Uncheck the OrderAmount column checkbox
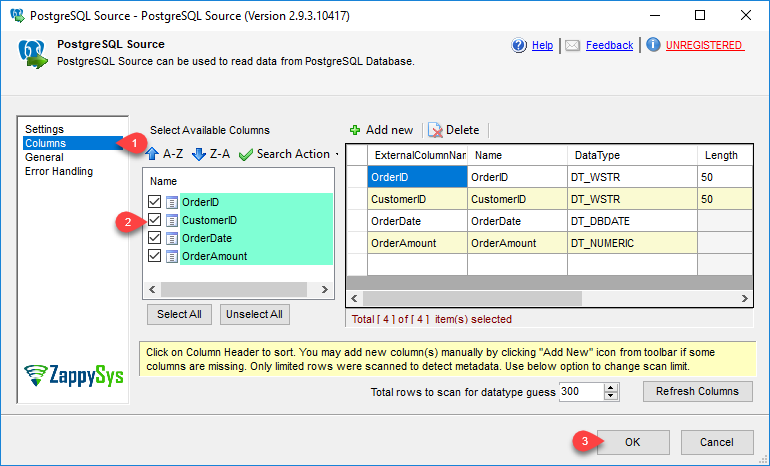Image resolution: width=770 pixels, height=466 pixels. click(155, 256)
